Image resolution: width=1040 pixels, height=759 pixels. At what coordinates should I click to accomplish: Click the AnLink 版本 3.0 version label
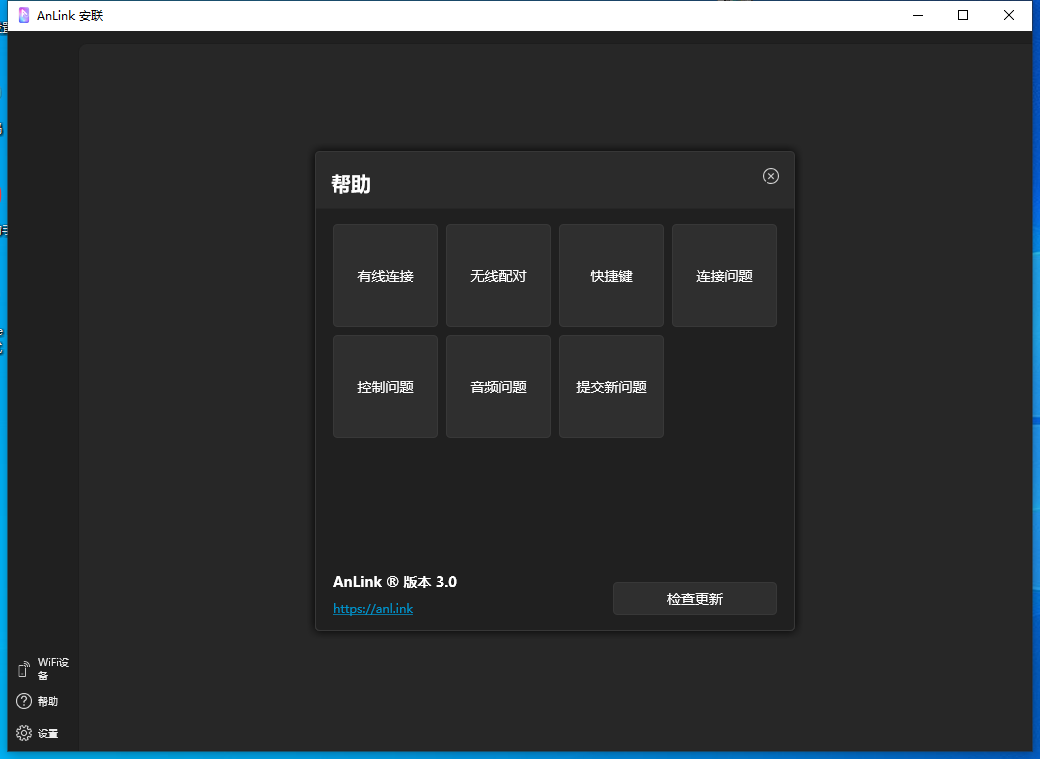pyautogui.click(x=394, y=581)
